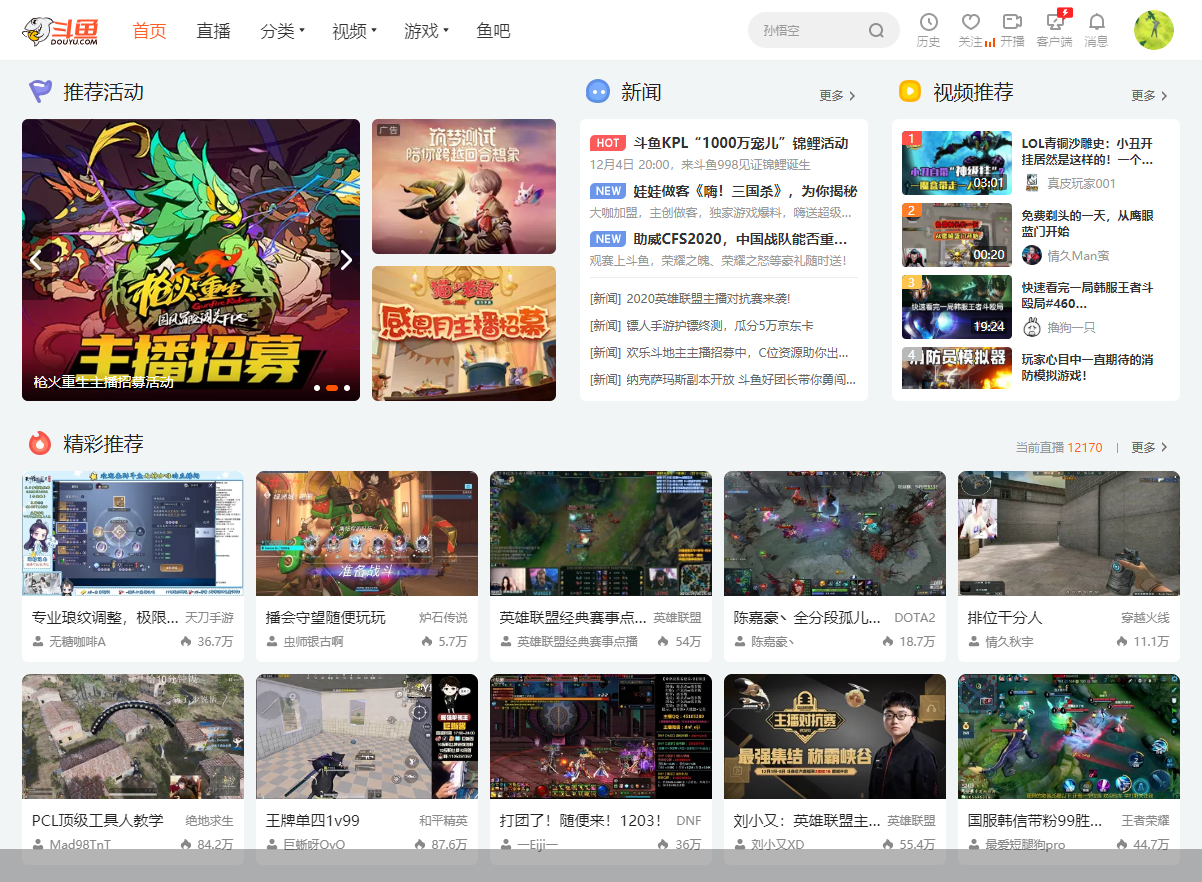Click the 视频推荐 yellow play icon
The width and height of the screenshot is (1202, 882).
(910, 92)
